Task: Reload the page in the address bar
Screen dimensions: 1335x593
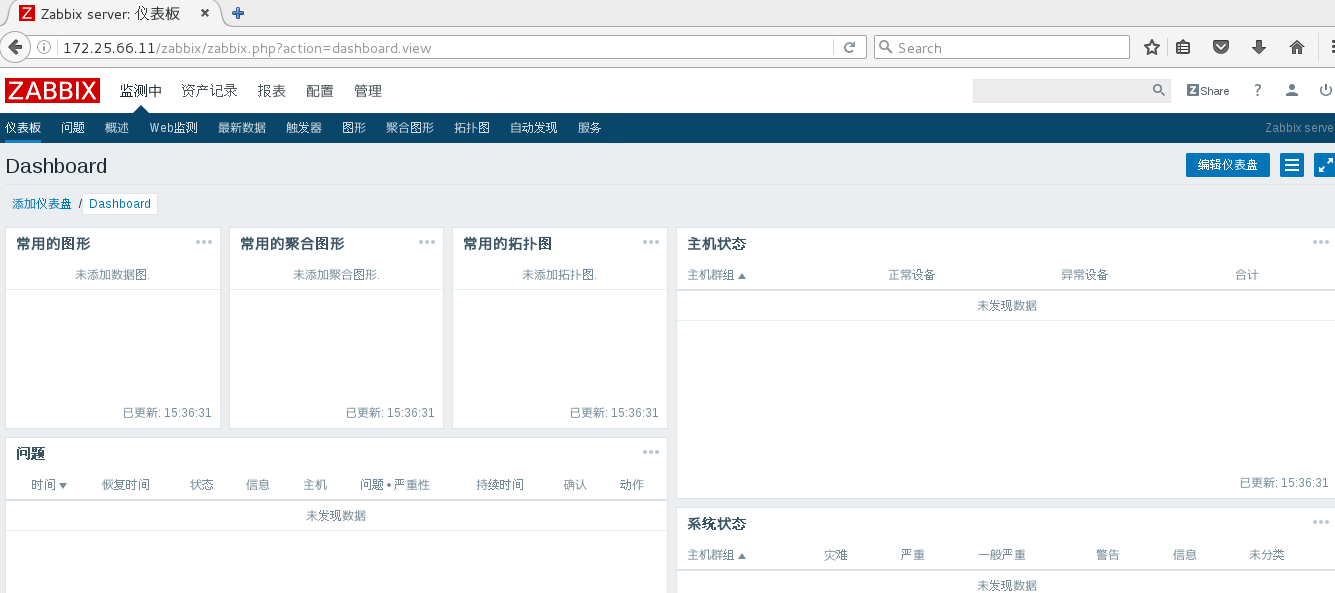Action: tap(849, 47)
